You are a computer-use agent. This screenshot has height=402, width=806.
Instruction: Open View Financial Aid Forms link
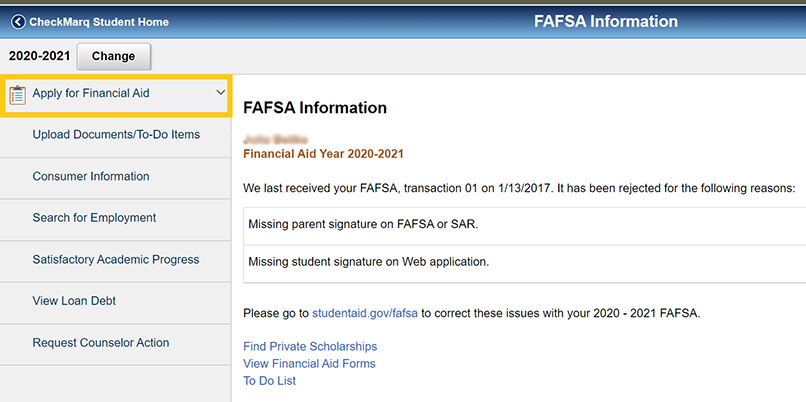click(x=309, y=364)
